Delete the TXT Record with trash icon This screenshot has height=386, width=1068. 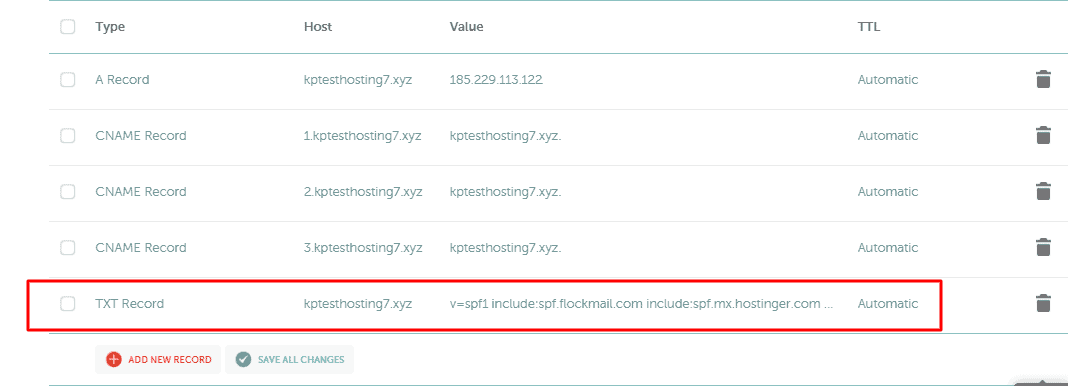pyautogui.click(x=1043, y=304)
